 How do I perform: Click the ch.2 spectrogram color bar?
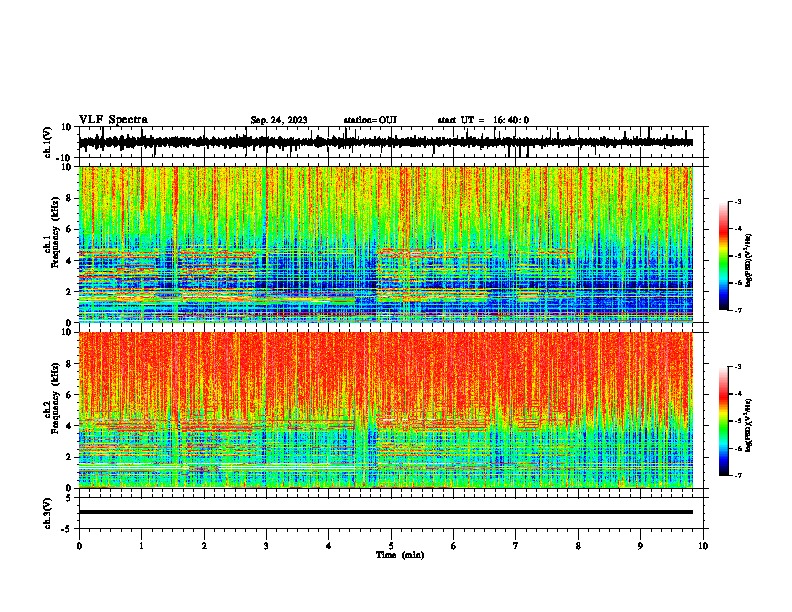[x=723, y=421]
